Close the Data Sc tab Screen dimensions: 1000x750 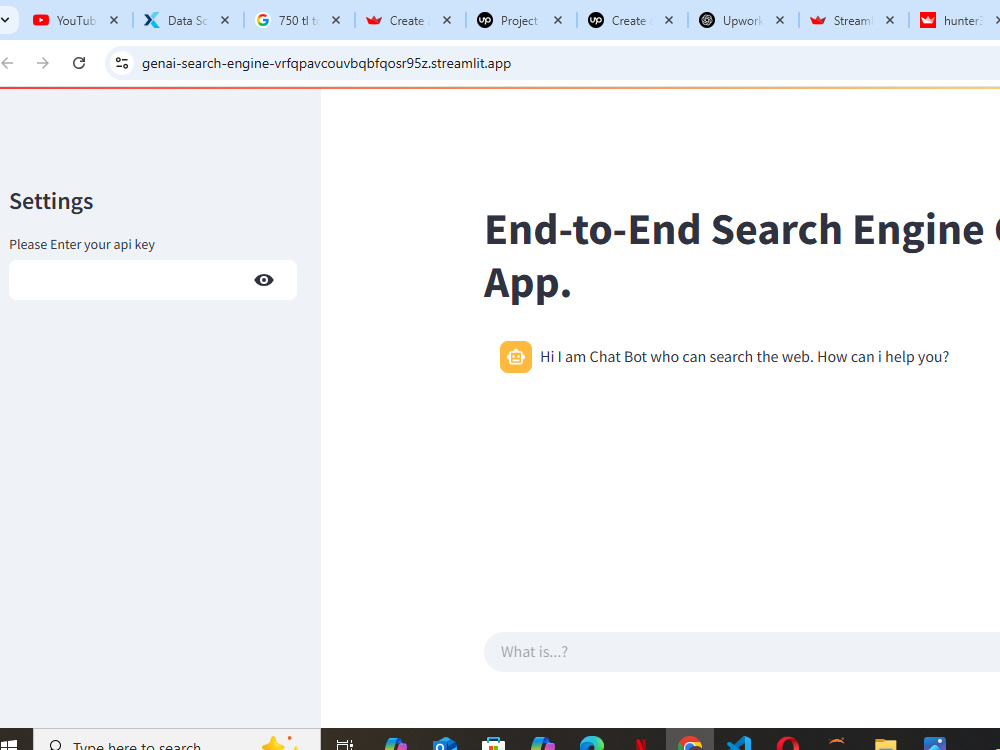click(225, 20)
